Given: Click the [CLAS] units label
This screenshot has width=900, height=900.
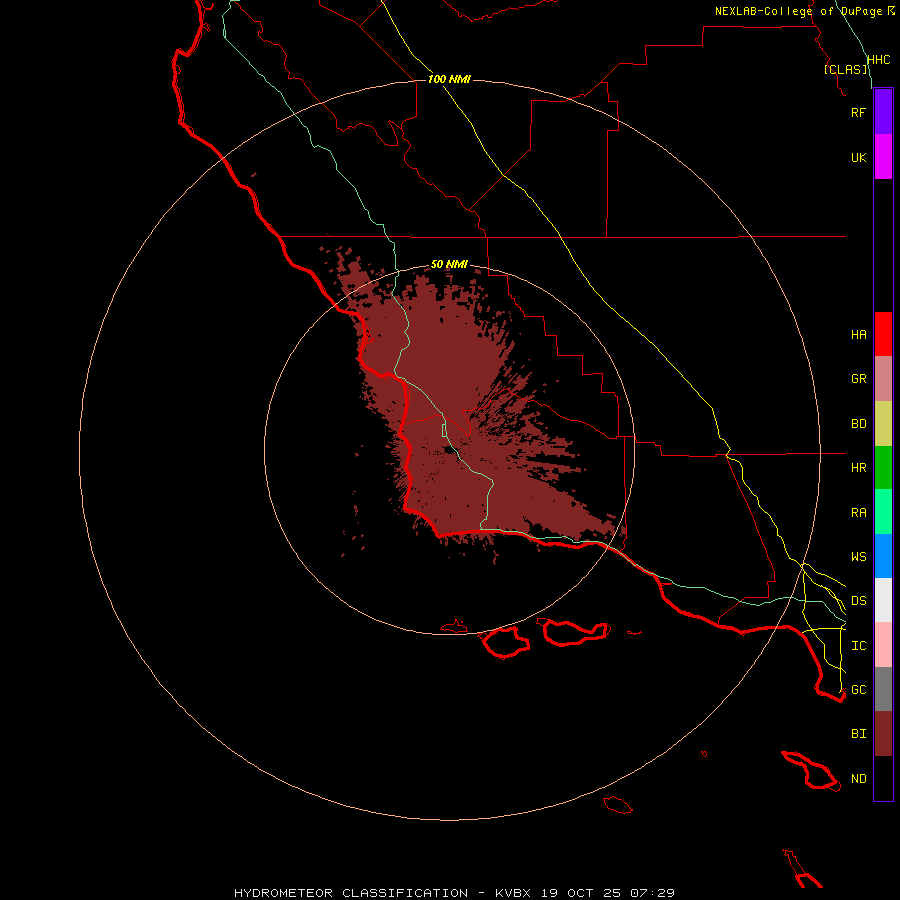Looking at the screenshot, I should click(845, 69).
